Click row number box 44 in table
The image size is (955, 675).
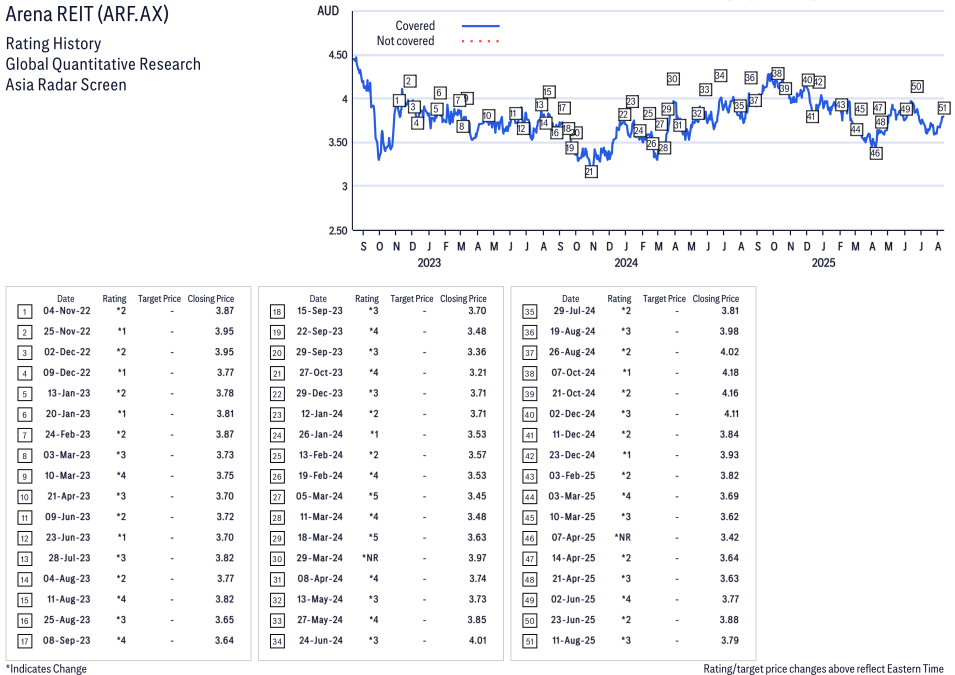pyautogui.click(x=529, y=497)
